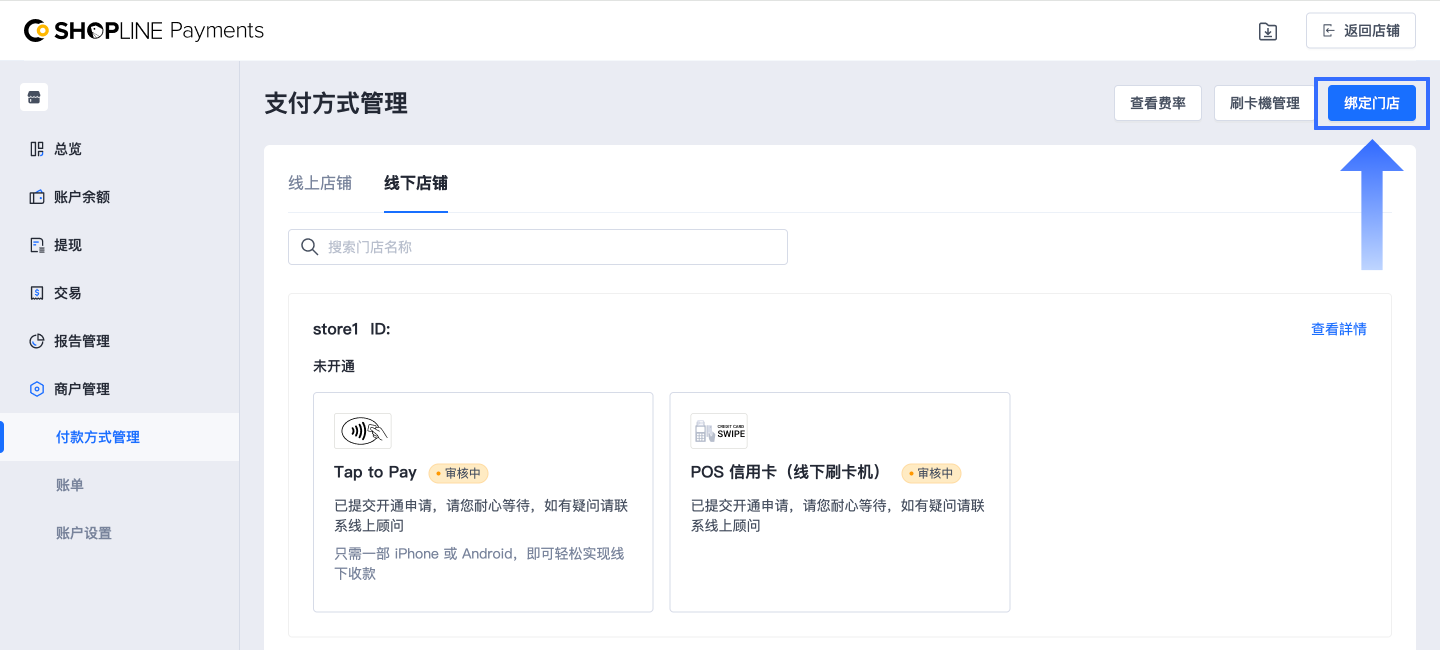This screenshot has height=650, width=1440.
Task: Open 查看詳情 link for store1
Action: [x=1338, y=329]
